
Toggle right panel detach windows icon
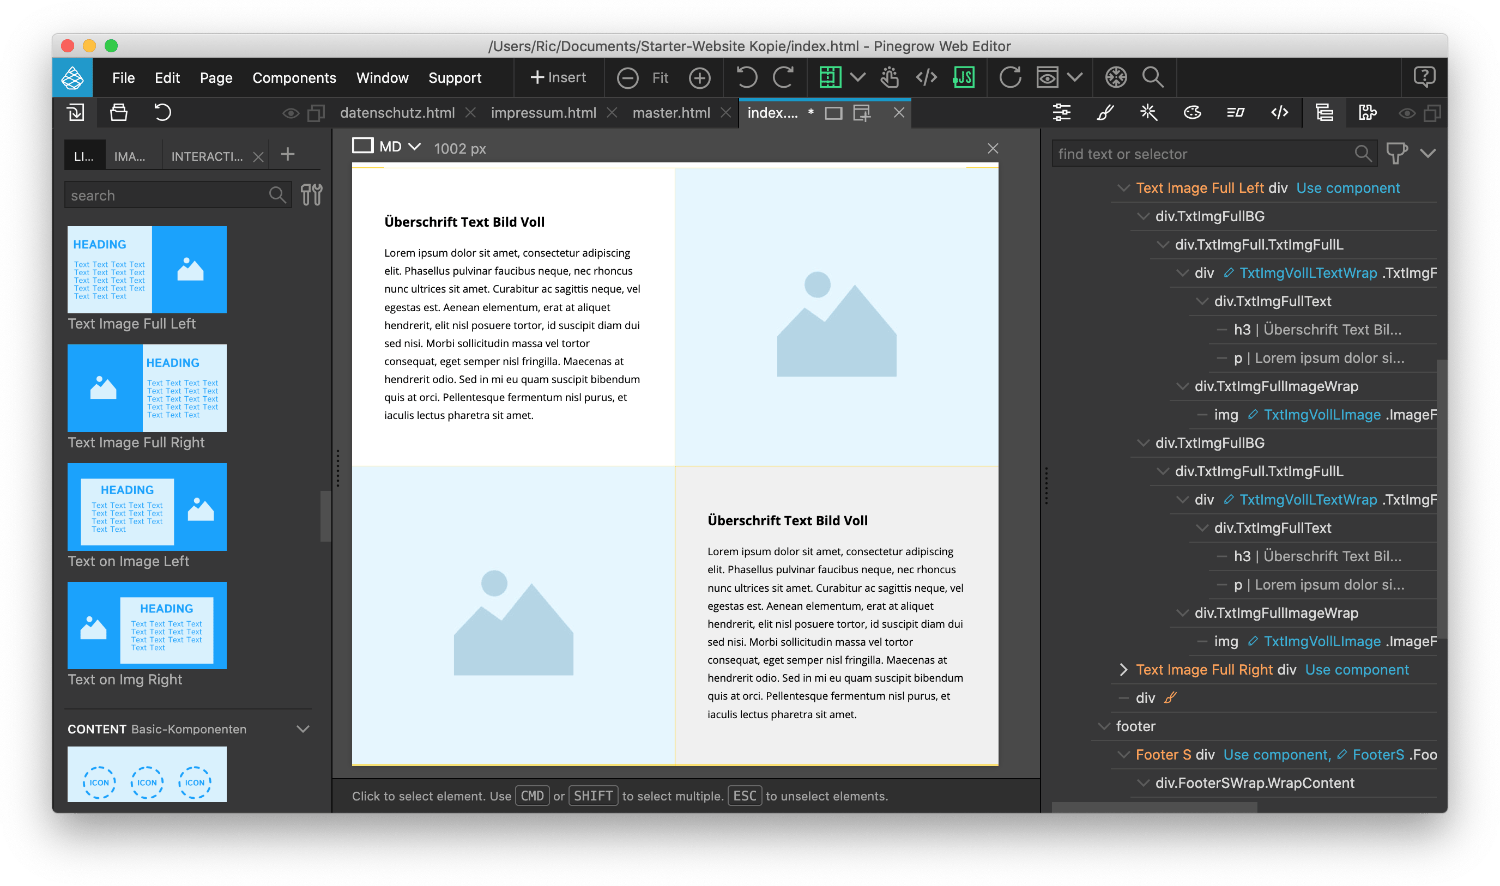pyautogui.click(x=1432, y=114)
